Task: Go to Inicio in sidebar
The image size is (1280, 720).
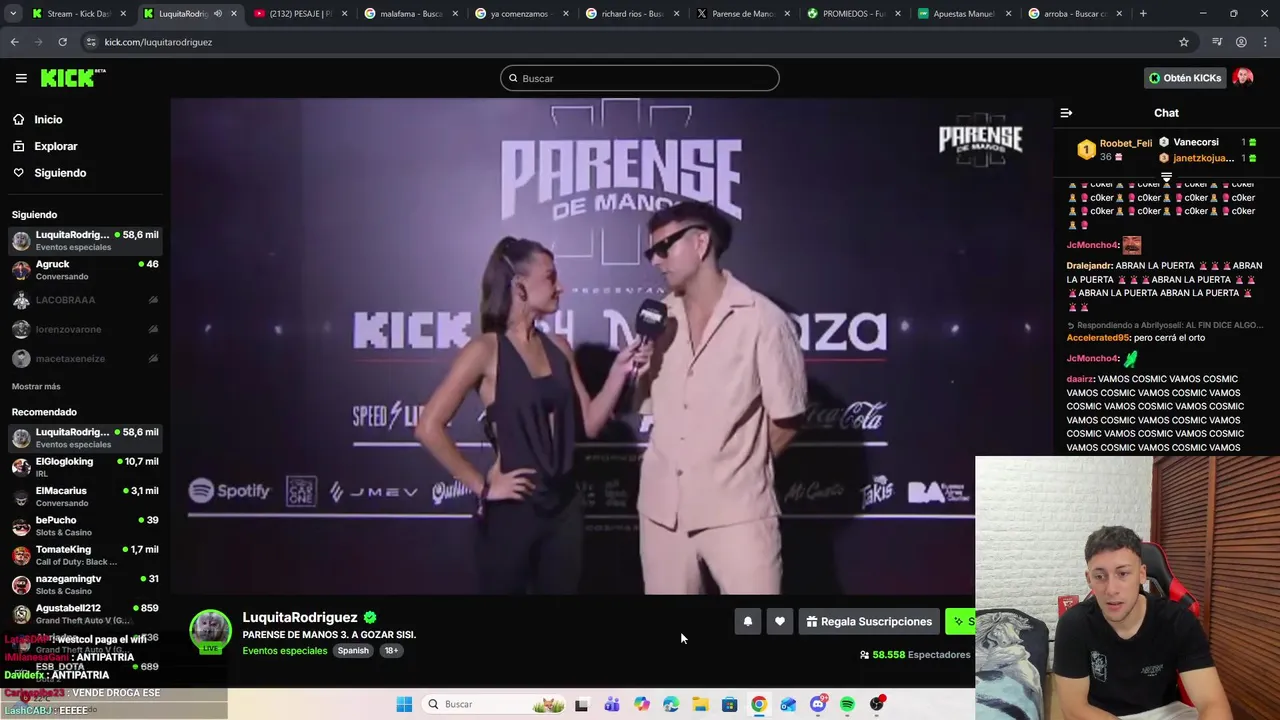Action: coord(48,119)
